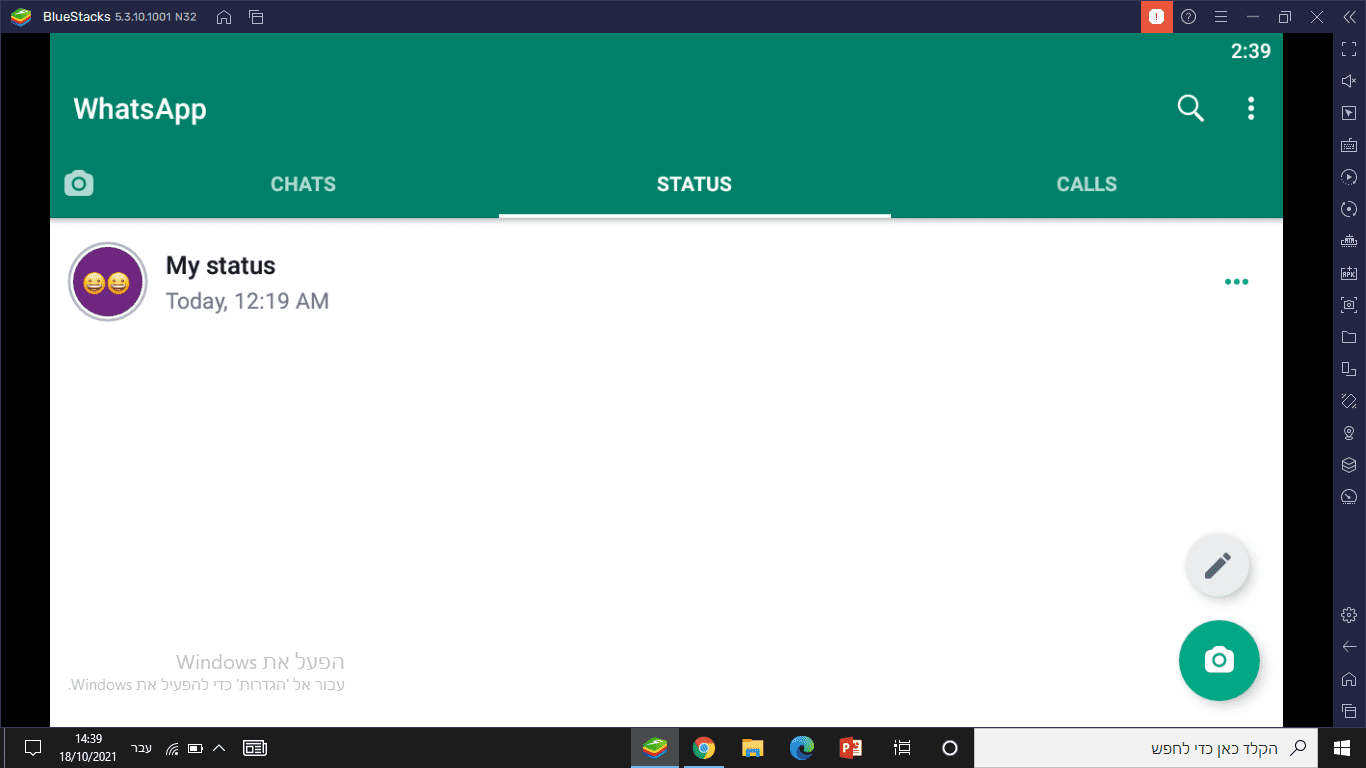Open BlueStacks help question mark icon

1188,17
